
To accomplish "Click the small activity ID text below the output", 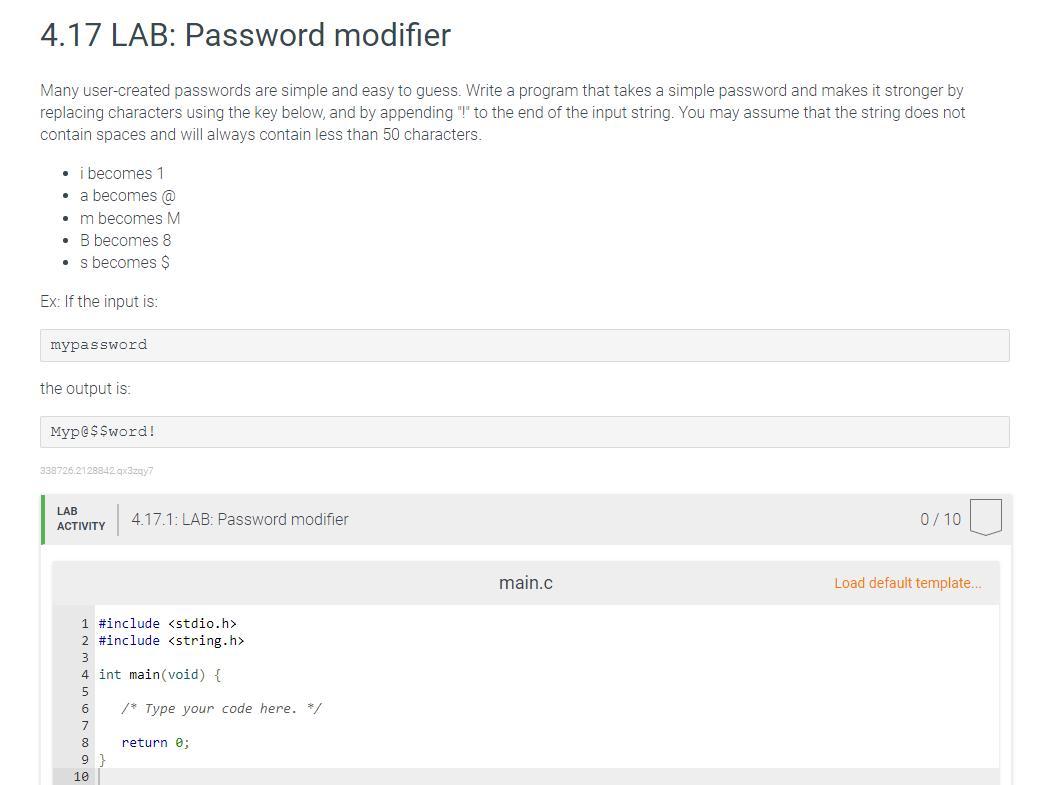I will (97, 471).
